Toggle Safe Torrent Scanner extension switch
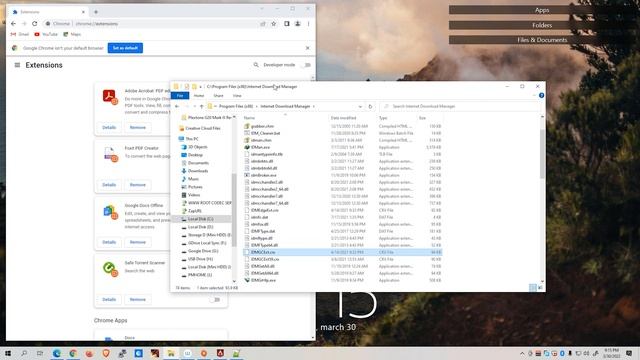Screen dimensions: 640x360 [x=216, y=300]
